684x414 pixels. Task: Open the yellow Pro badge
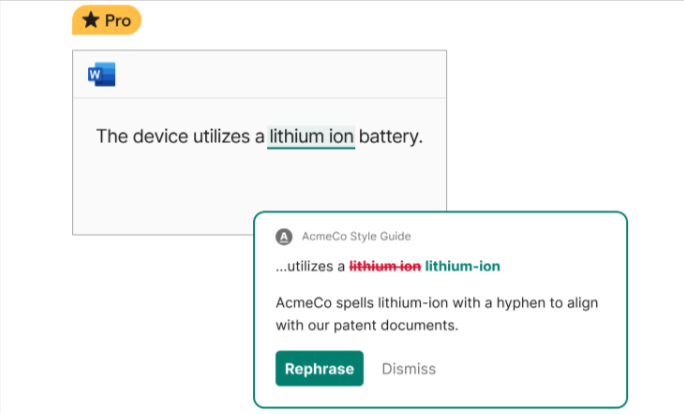[107, 20]
